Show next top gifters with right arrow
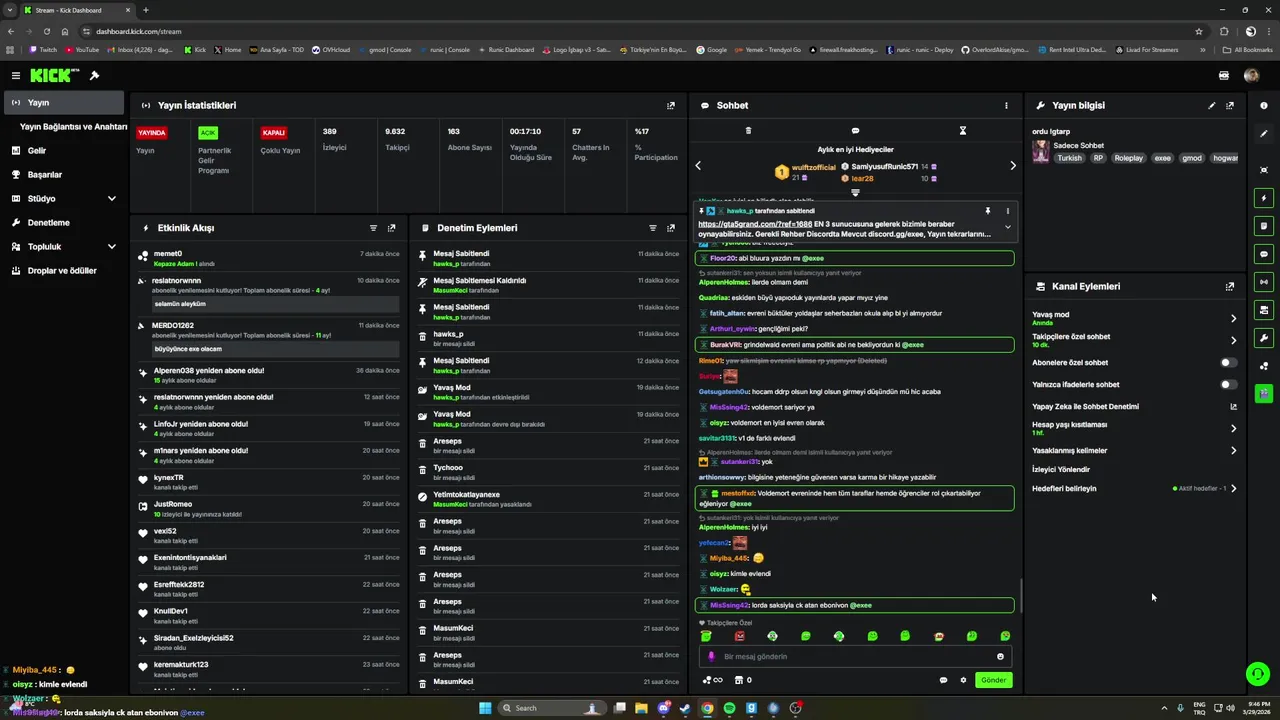Image resolution: width=1280 pixels, height=720 pixels. click(1012, 166)
